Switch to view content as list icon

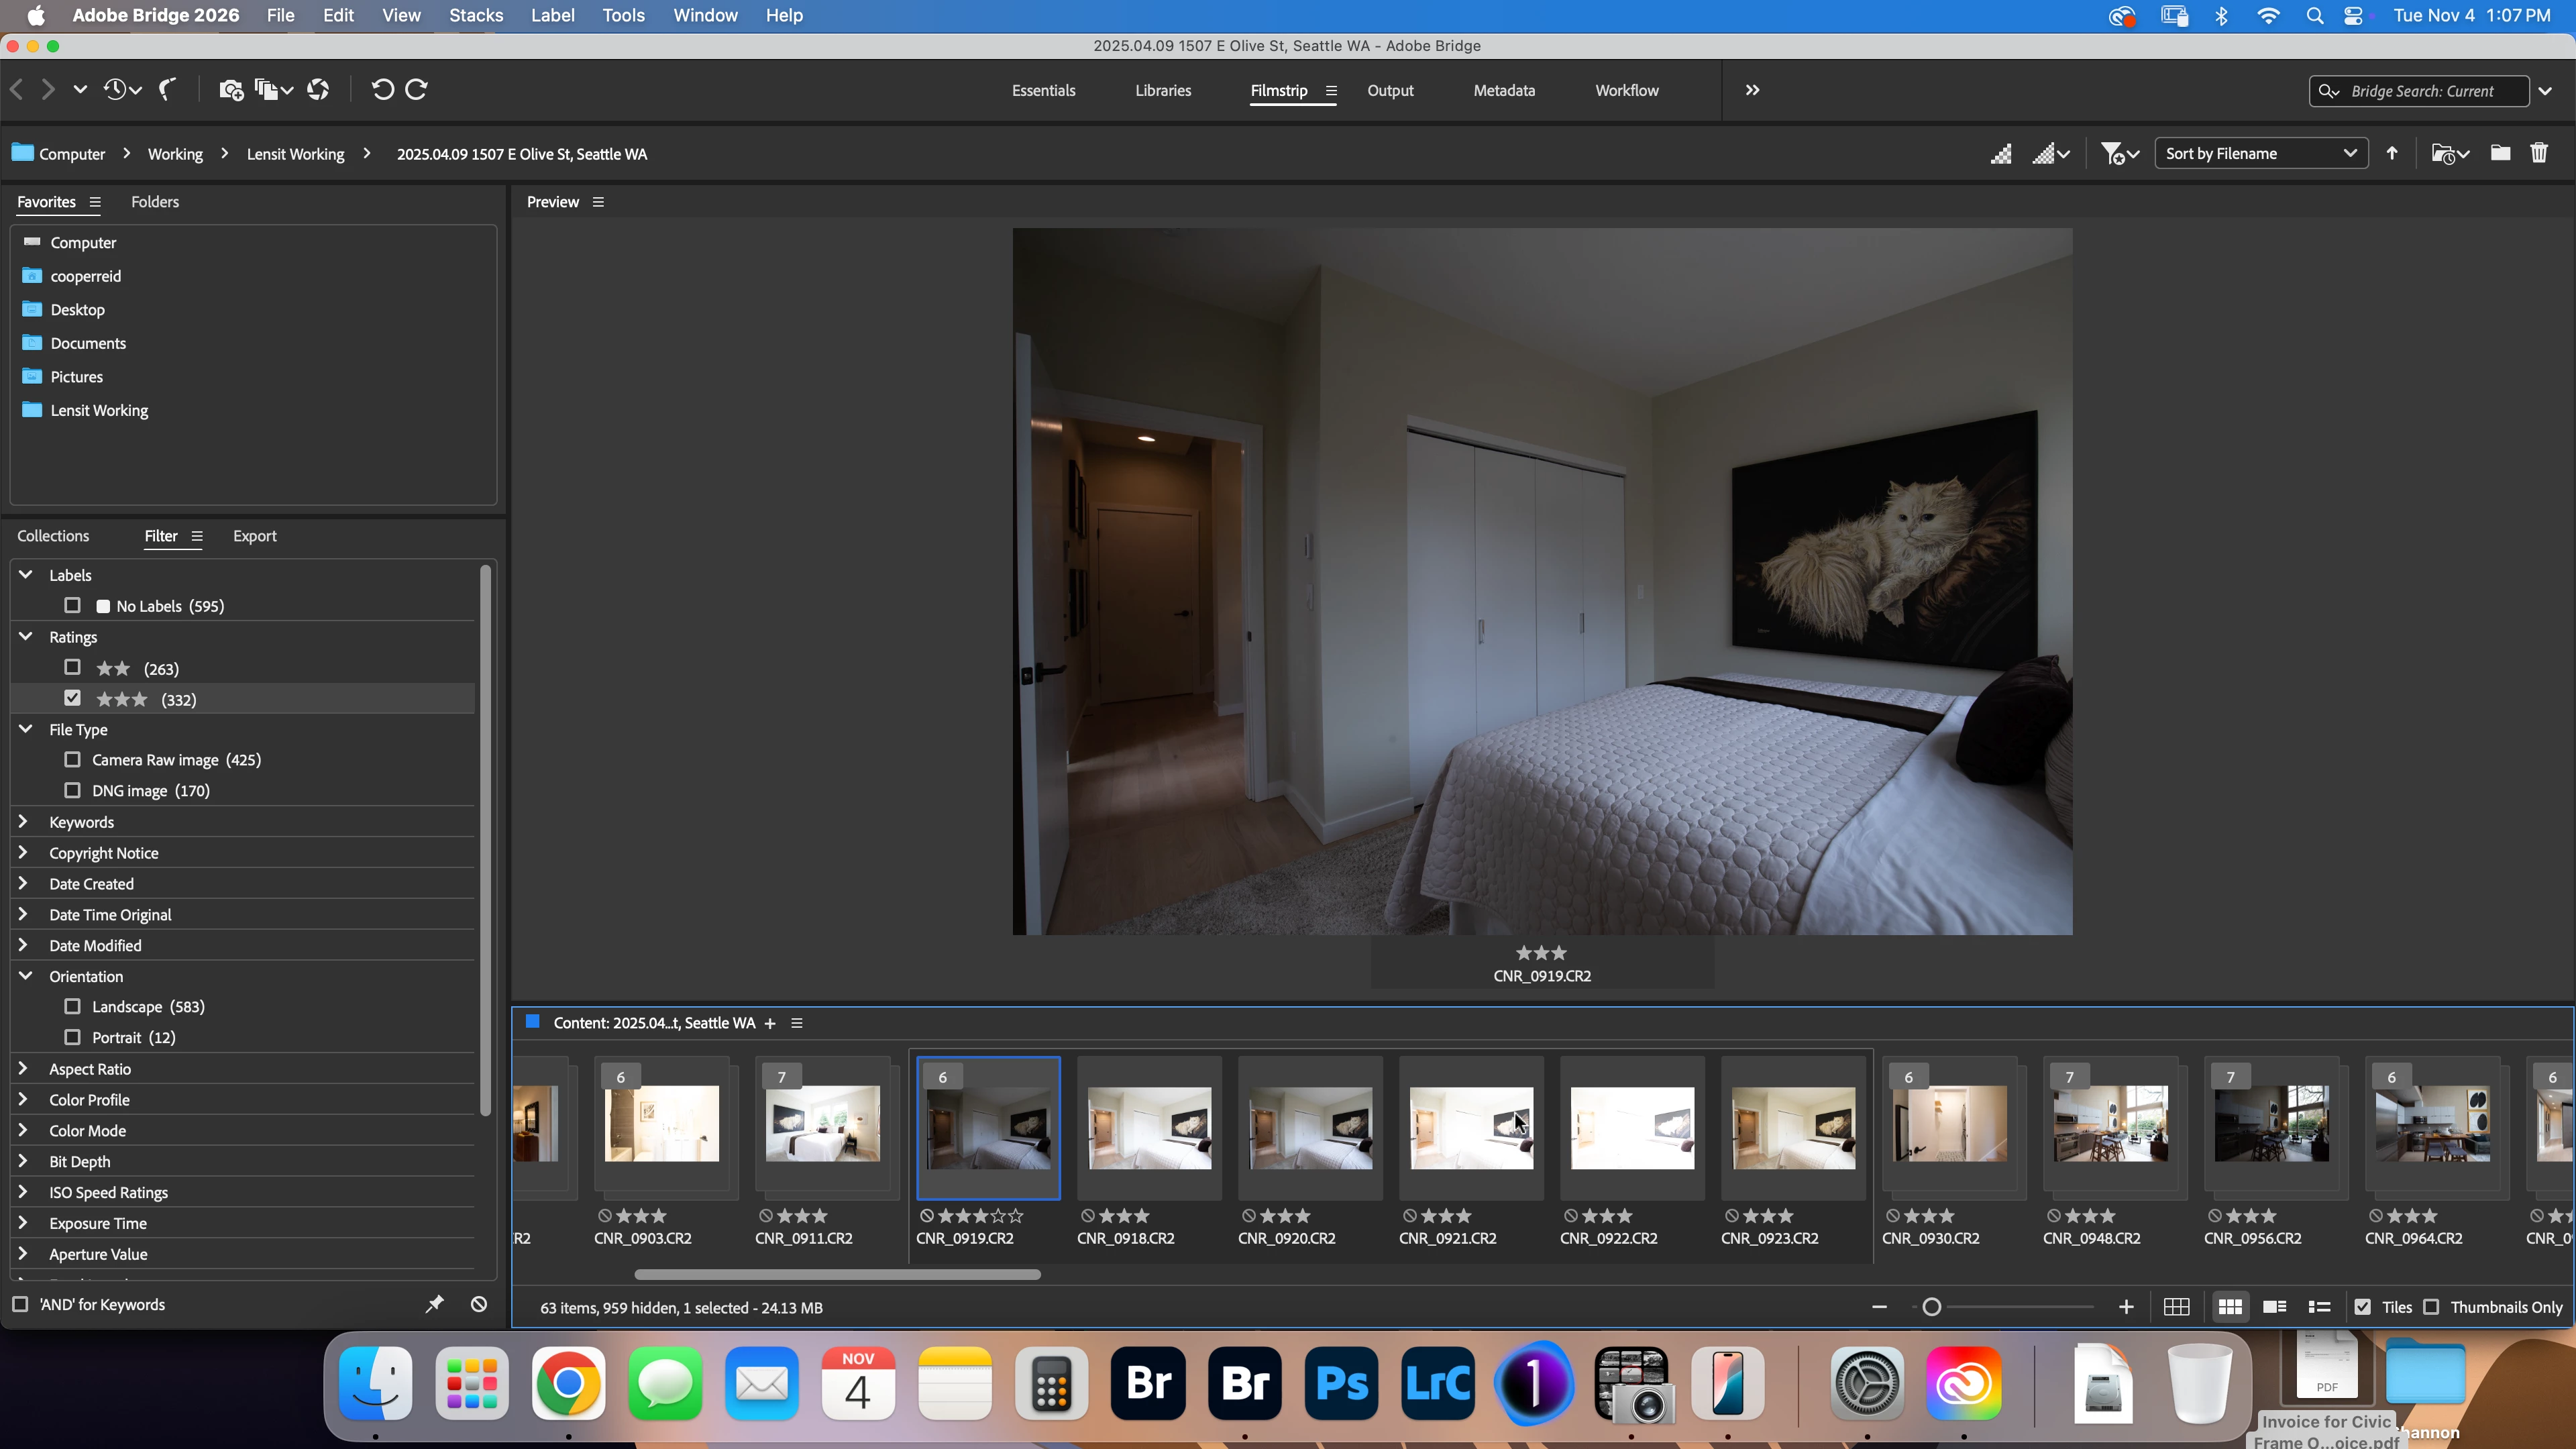click(2319, 1307)
